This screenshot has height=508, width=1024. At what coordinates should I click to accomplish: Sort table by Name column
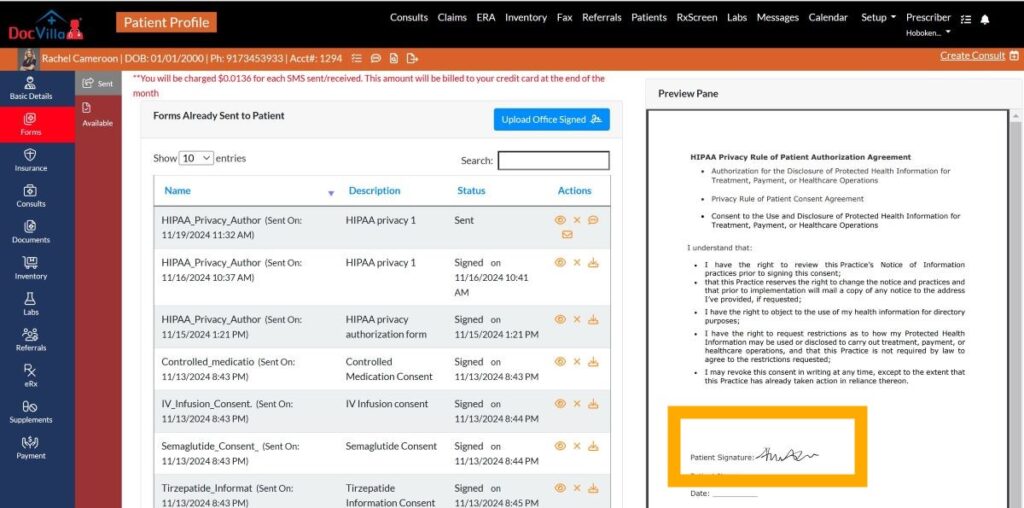[x=178, y=191]
